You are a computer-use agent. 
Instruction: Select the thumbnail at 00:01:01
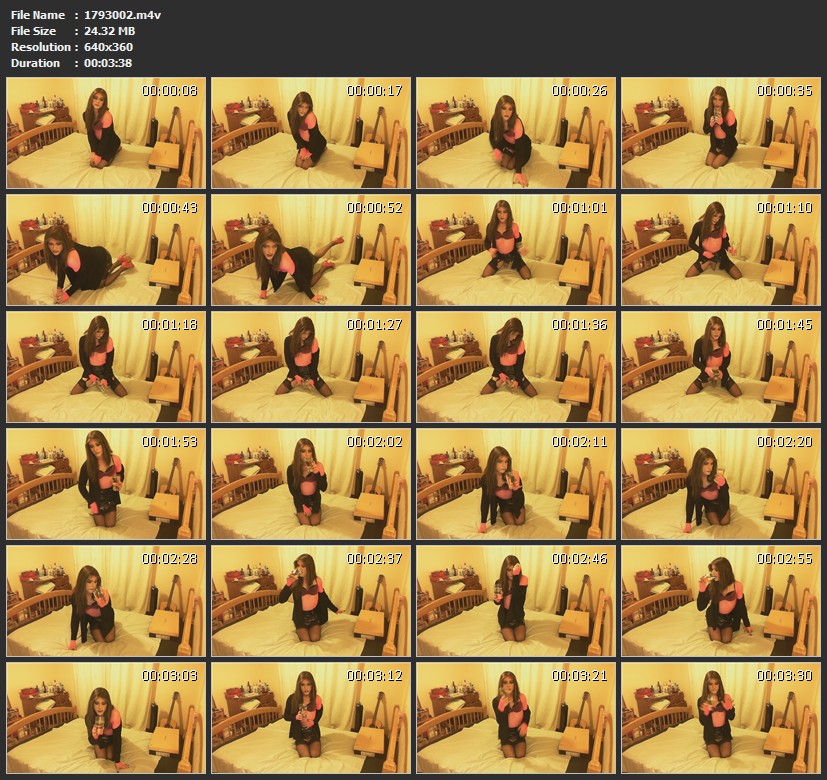click(515, 250)
